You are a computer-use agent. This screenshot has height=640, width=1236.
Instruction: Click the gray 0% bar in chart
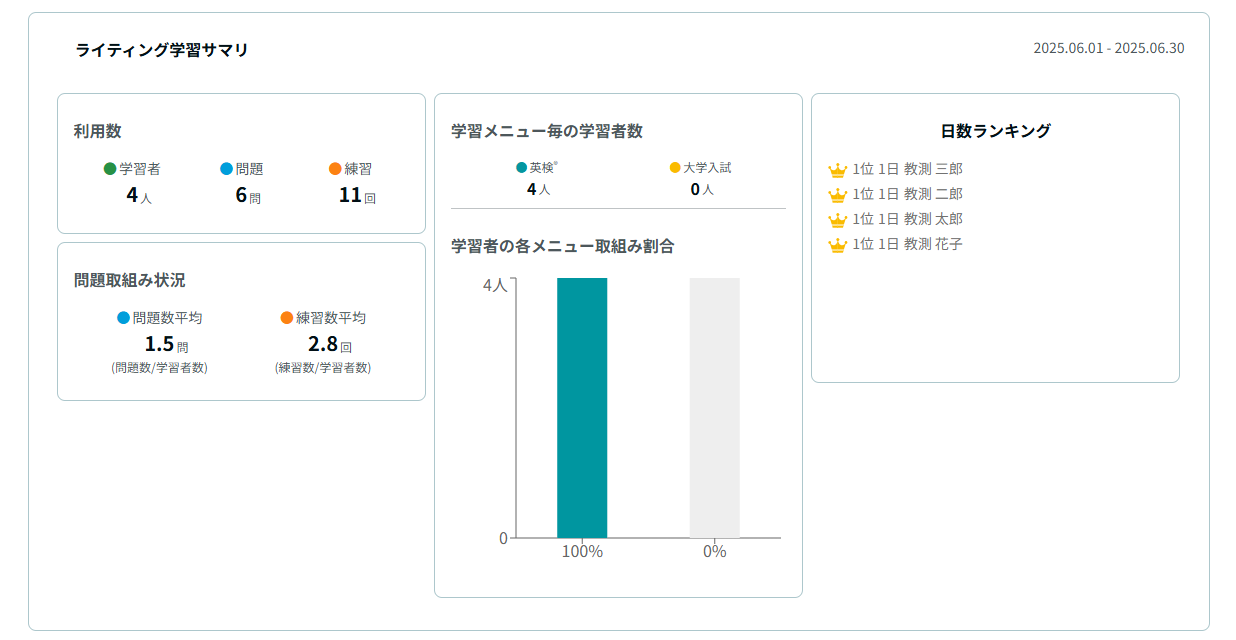click(714, 408)
